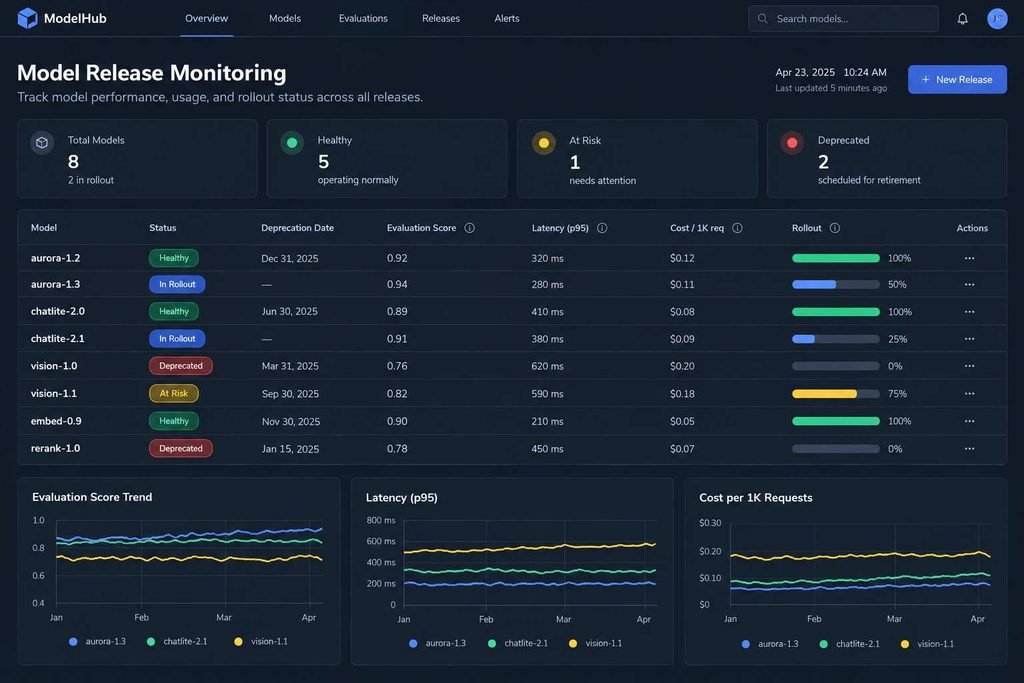1024x683 pixels.
Task: Toggle chatlite-2.1 in Latency chart legend
Action: (x=518, y=643)
